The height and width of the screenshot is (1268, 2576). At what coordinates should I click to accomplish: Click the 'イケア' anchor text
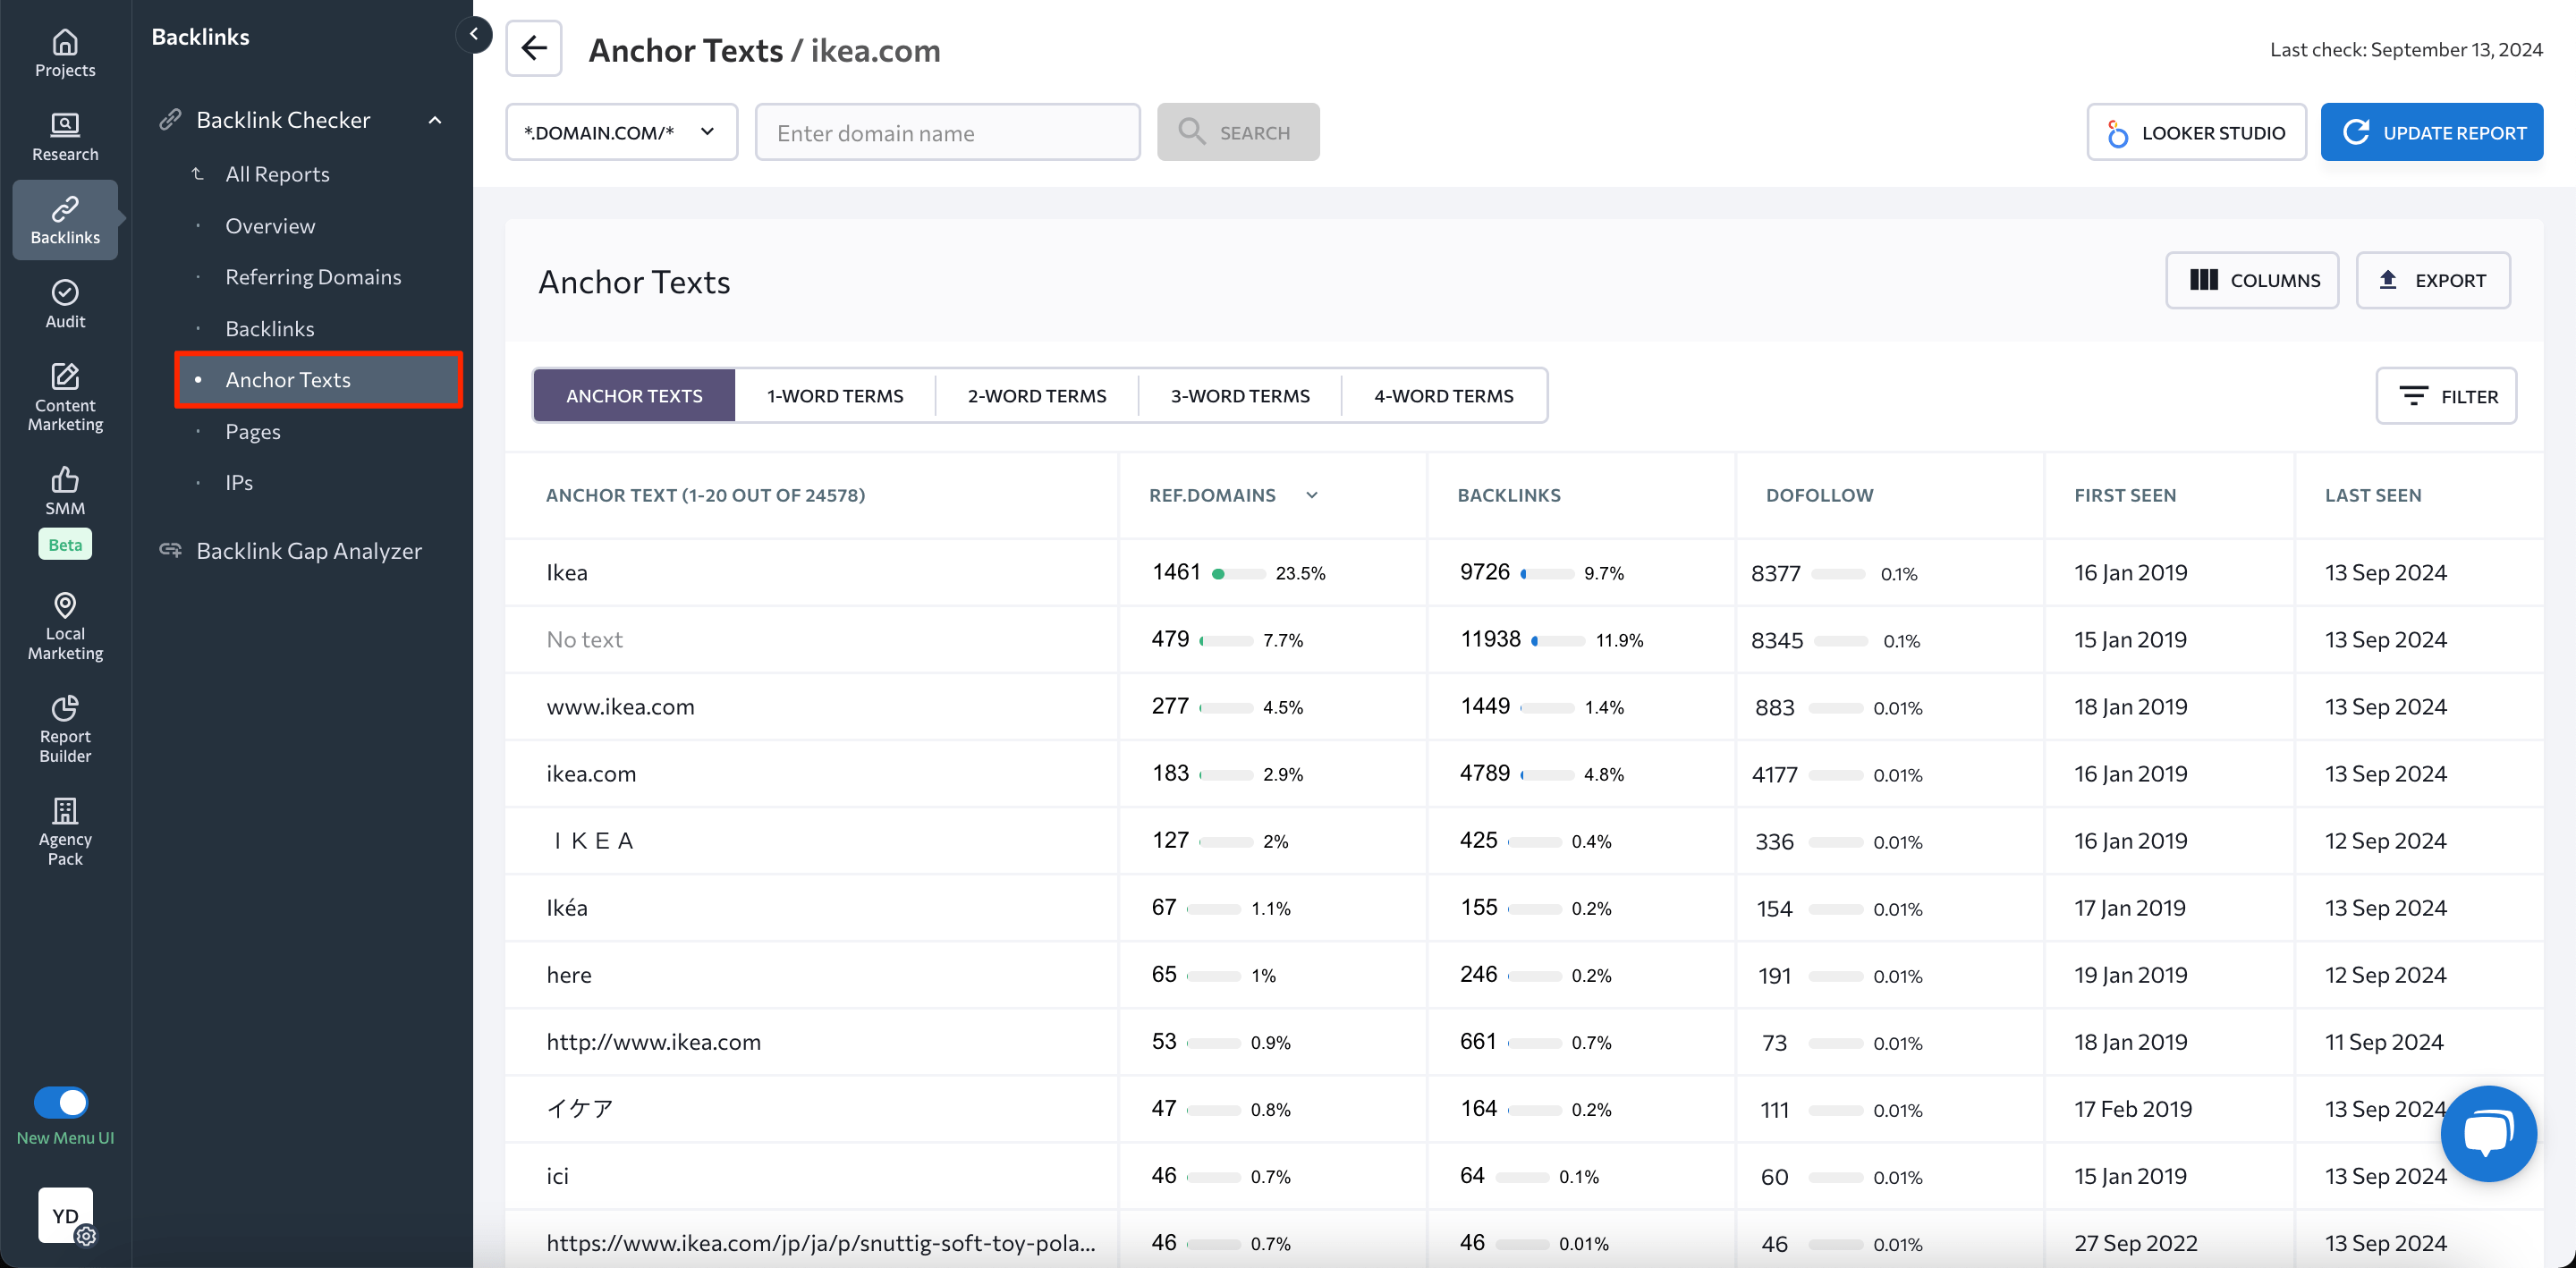tap(579, 1109)
